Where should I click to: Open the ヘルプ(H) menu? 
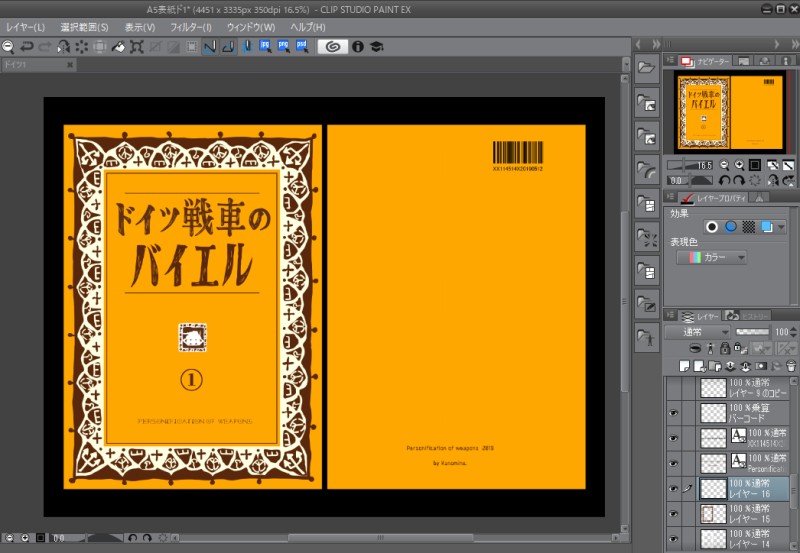[x=308, y=27]
